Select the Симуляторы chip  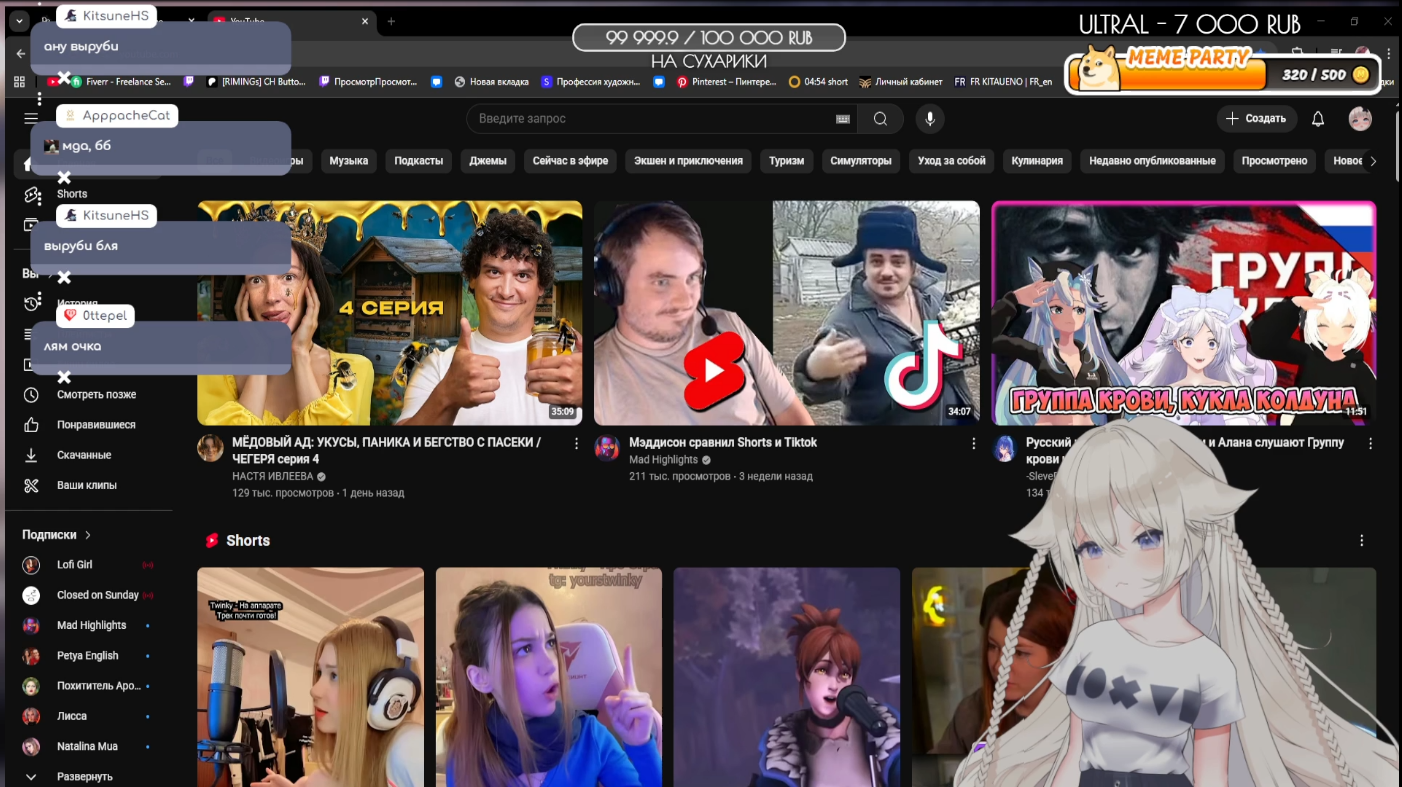click(861, 161)
